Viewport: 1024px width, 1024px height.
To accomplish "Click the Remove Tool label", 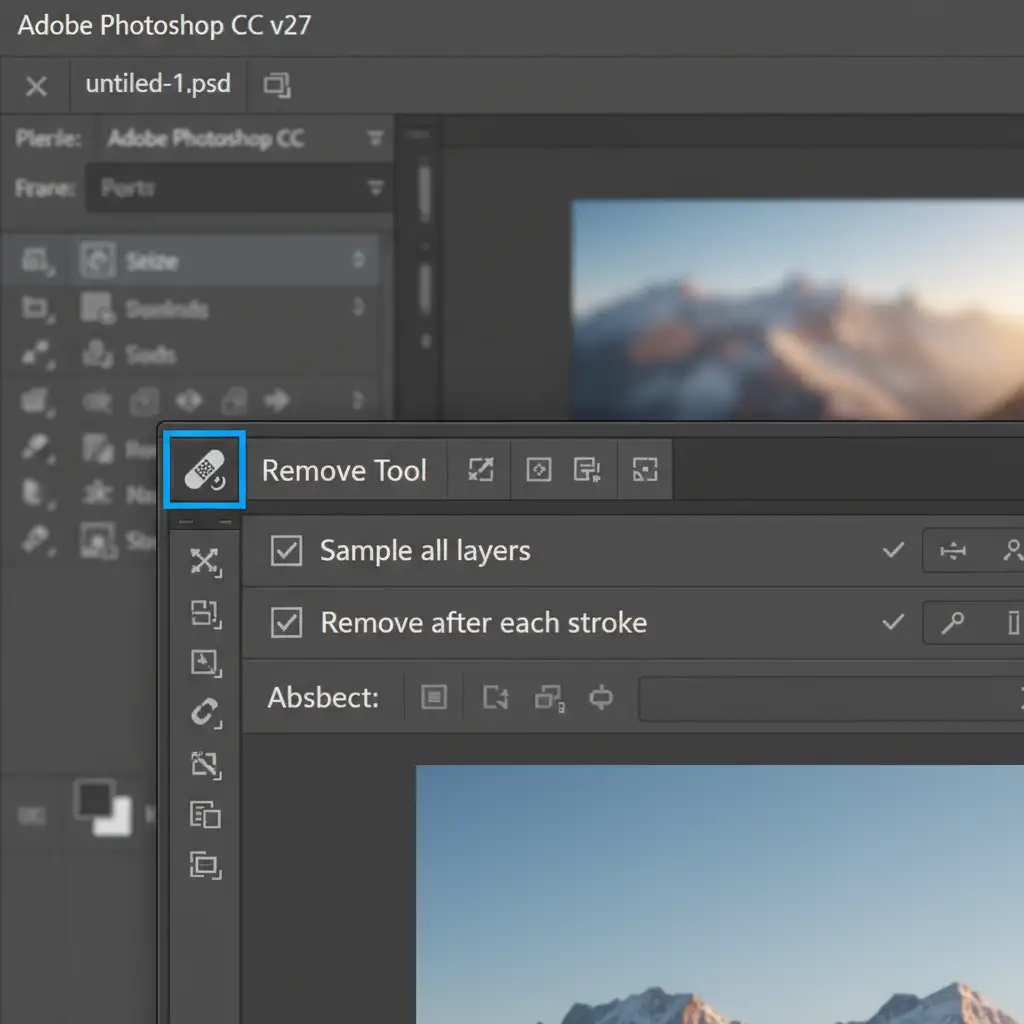I will click(344, 471).
